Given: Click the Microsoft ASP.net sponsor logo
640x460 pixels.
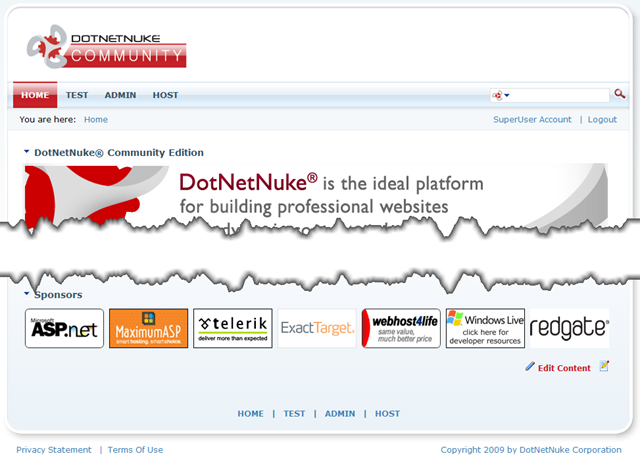Looking at the screenshot, I should pyautogui.click(x=64, y=328).
